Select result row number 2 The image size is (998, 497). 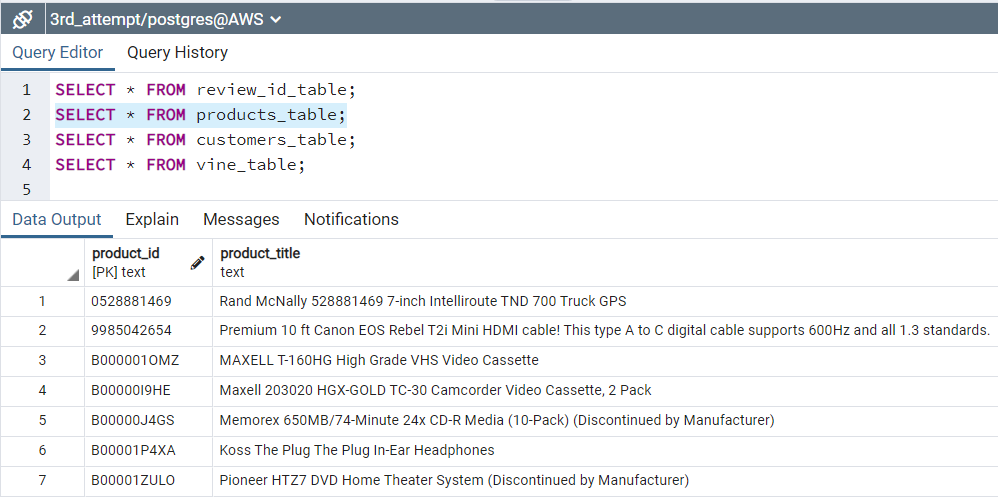click(42, 331)
